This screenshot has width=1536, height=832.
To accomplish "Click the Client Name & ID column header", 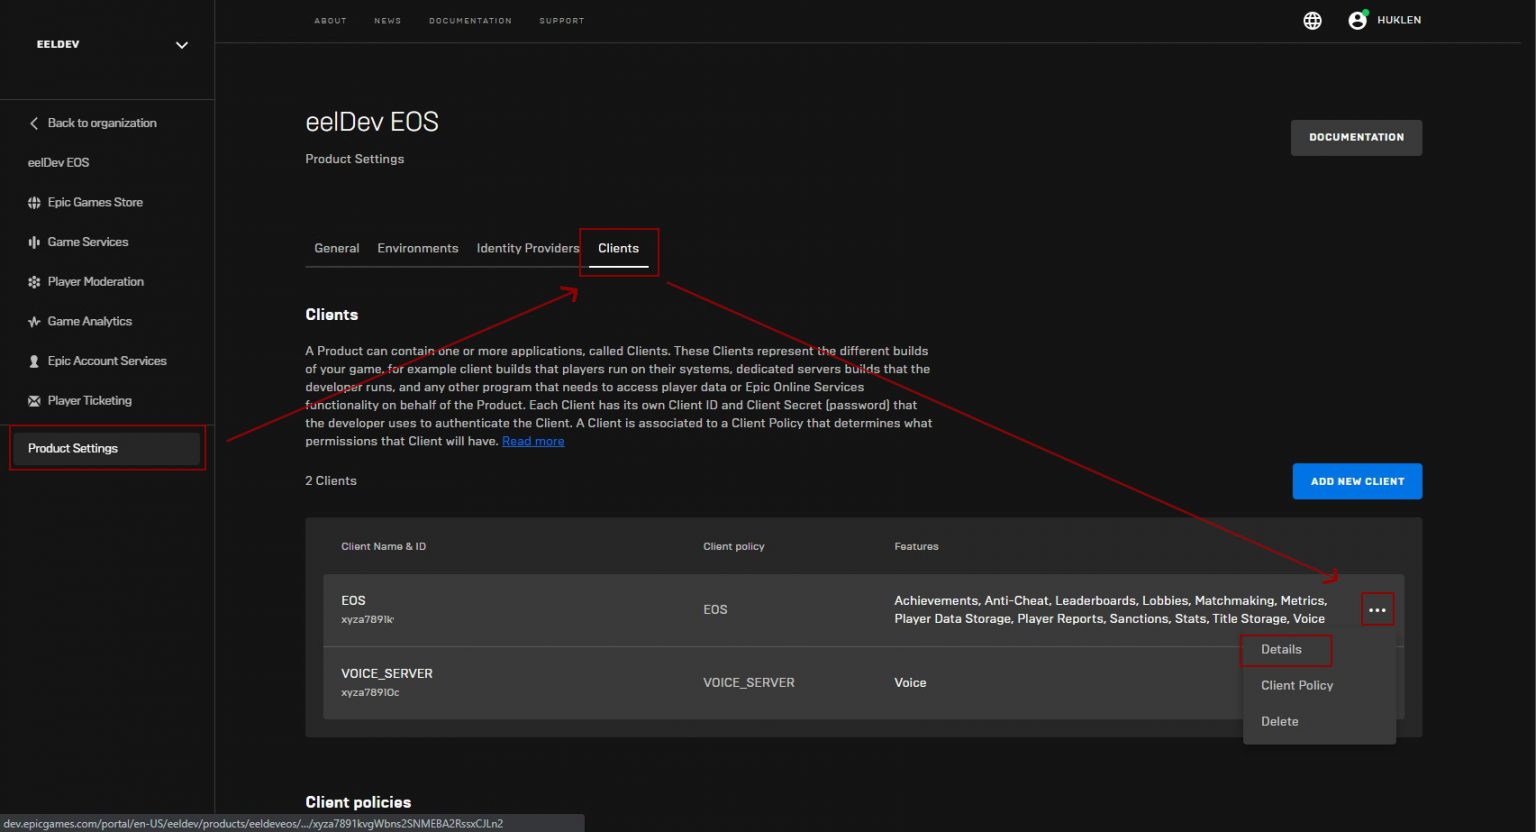I will pos(384,547).
